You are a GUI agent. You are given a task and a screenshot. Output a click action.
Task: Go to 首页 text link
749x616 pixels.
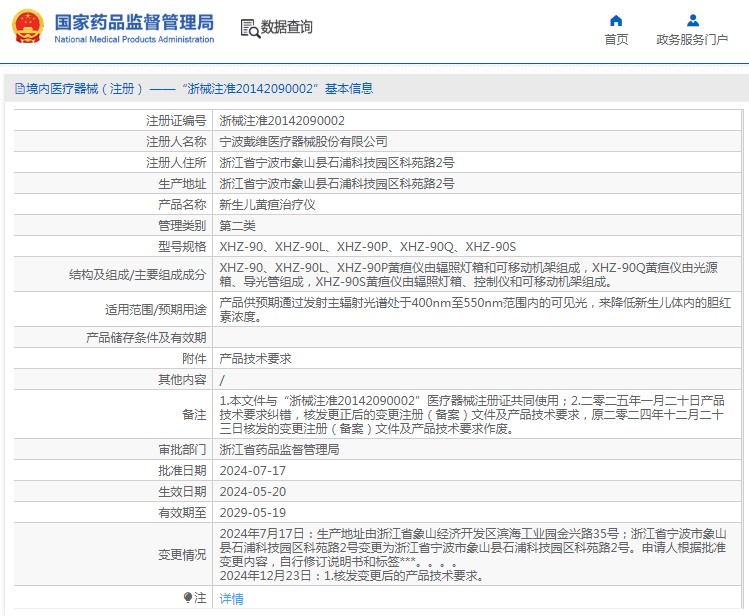point(616,40)
